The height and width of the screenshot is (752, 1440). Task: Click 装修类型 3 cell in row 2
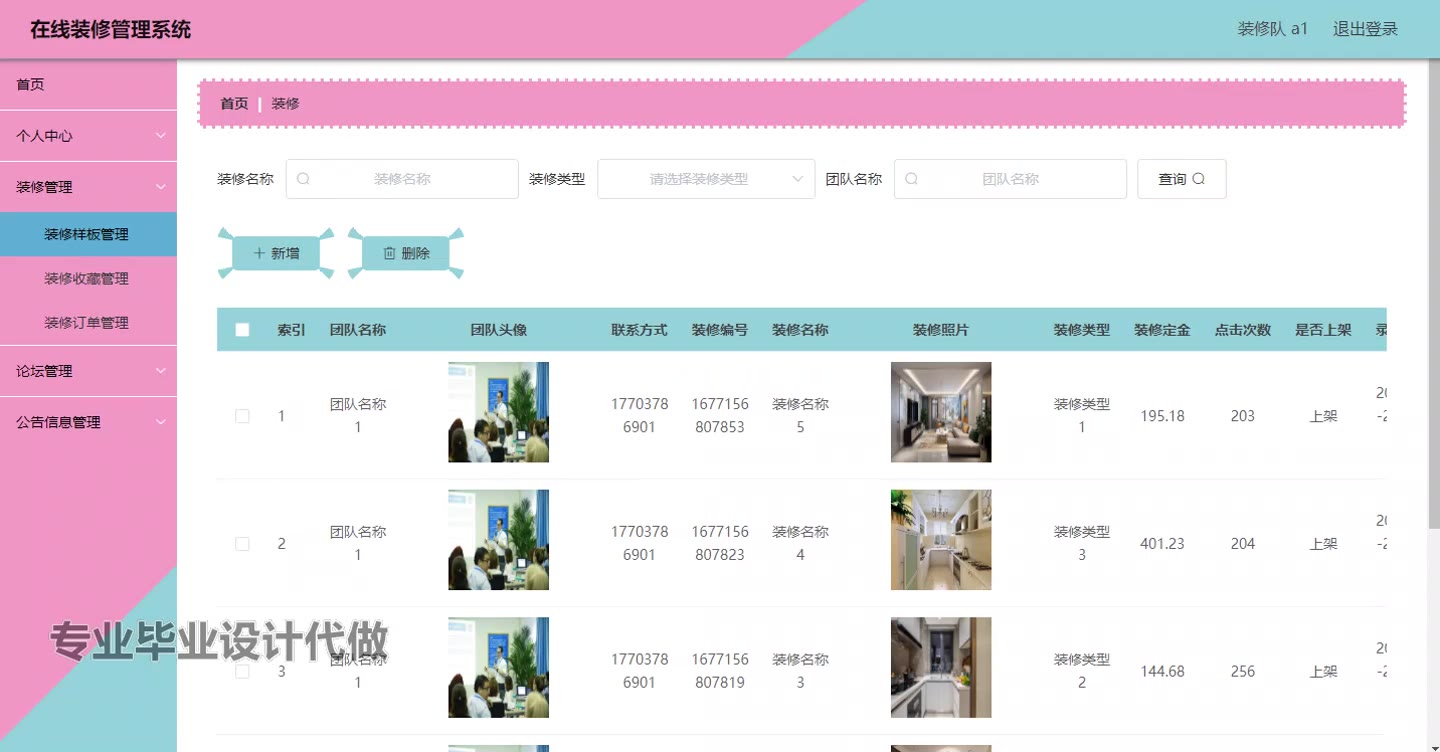click(x=1082, y=543)
